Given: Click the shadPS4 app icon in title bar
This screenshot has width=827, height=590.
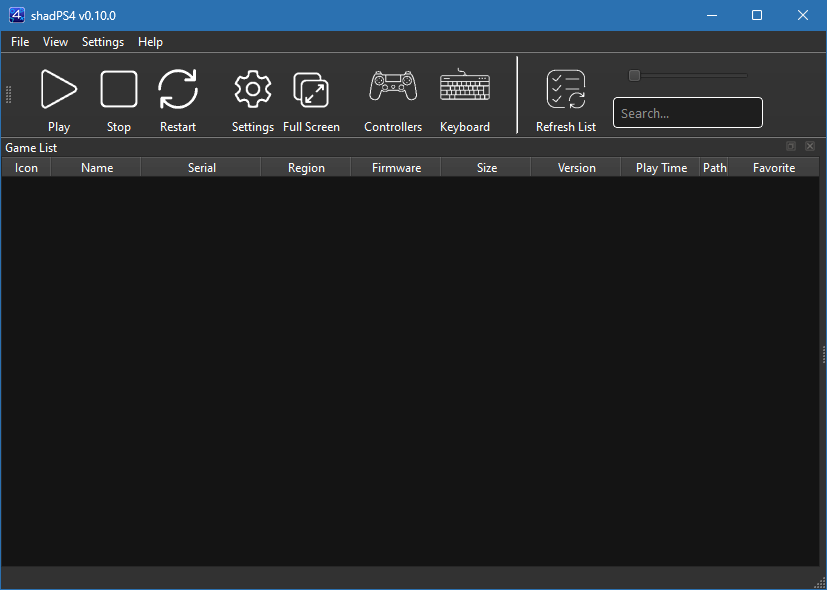Looking at the screenshot, I should (17, 15).
